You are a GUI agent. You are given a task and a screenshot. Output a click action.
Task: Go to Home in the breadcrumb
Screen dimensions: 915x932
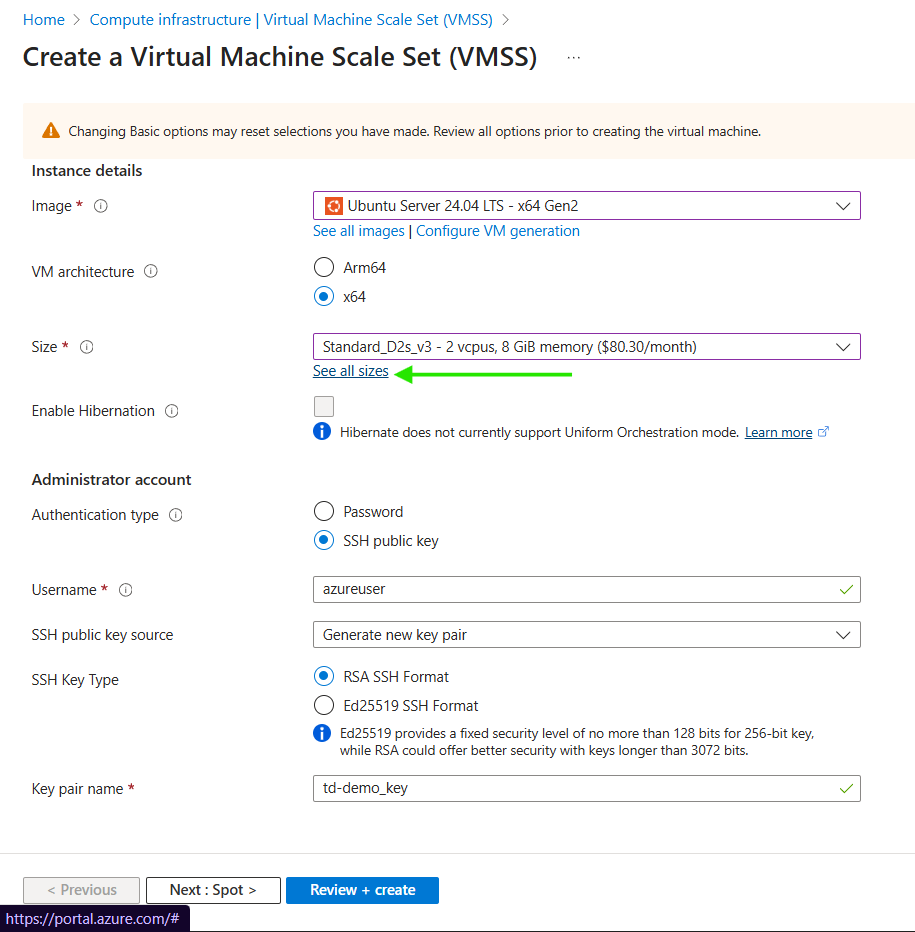(43, 20)
